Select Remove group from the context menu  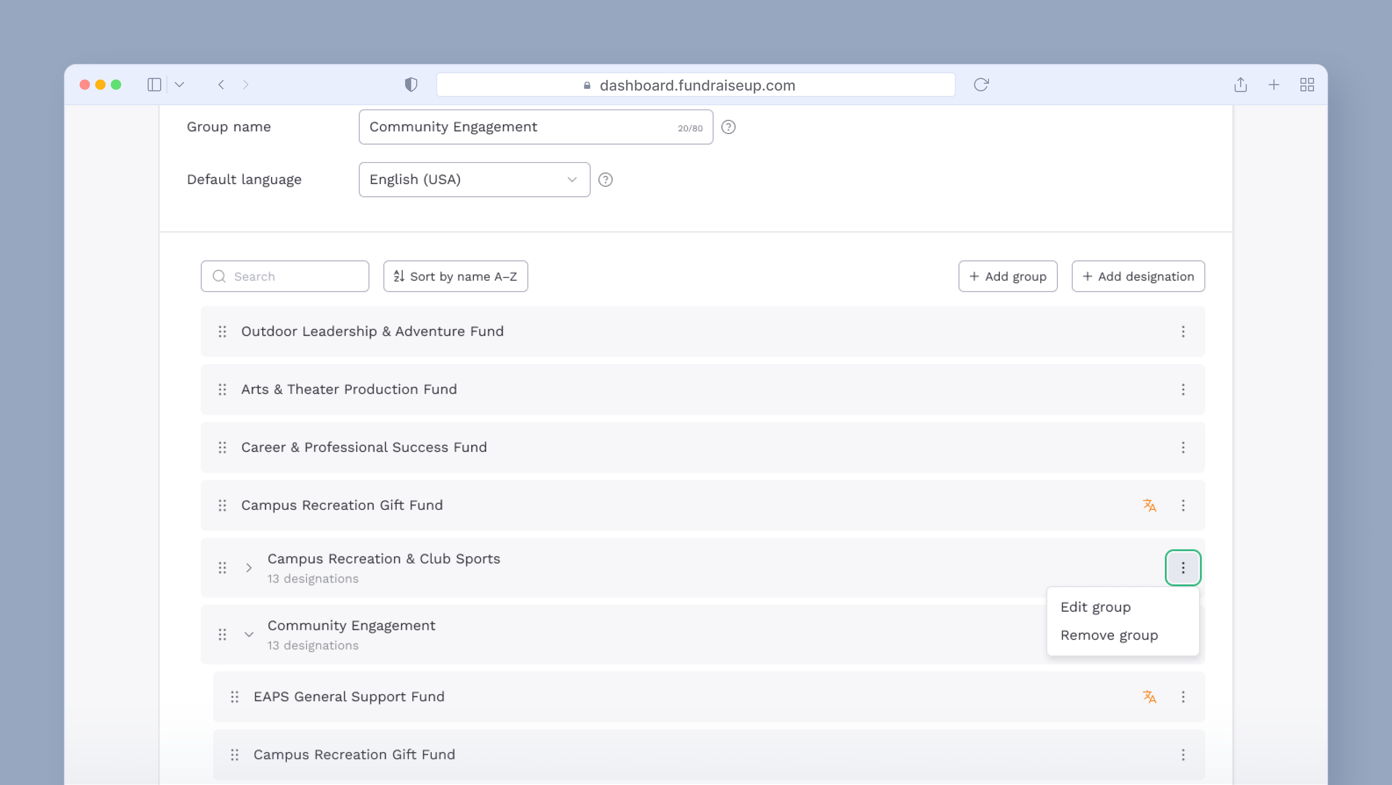[1109, 635]
